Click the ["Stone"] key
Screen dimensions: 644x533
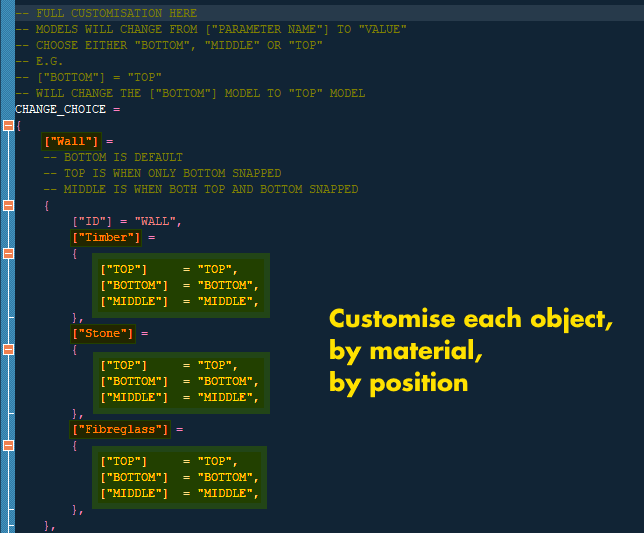tap(103, 333)
